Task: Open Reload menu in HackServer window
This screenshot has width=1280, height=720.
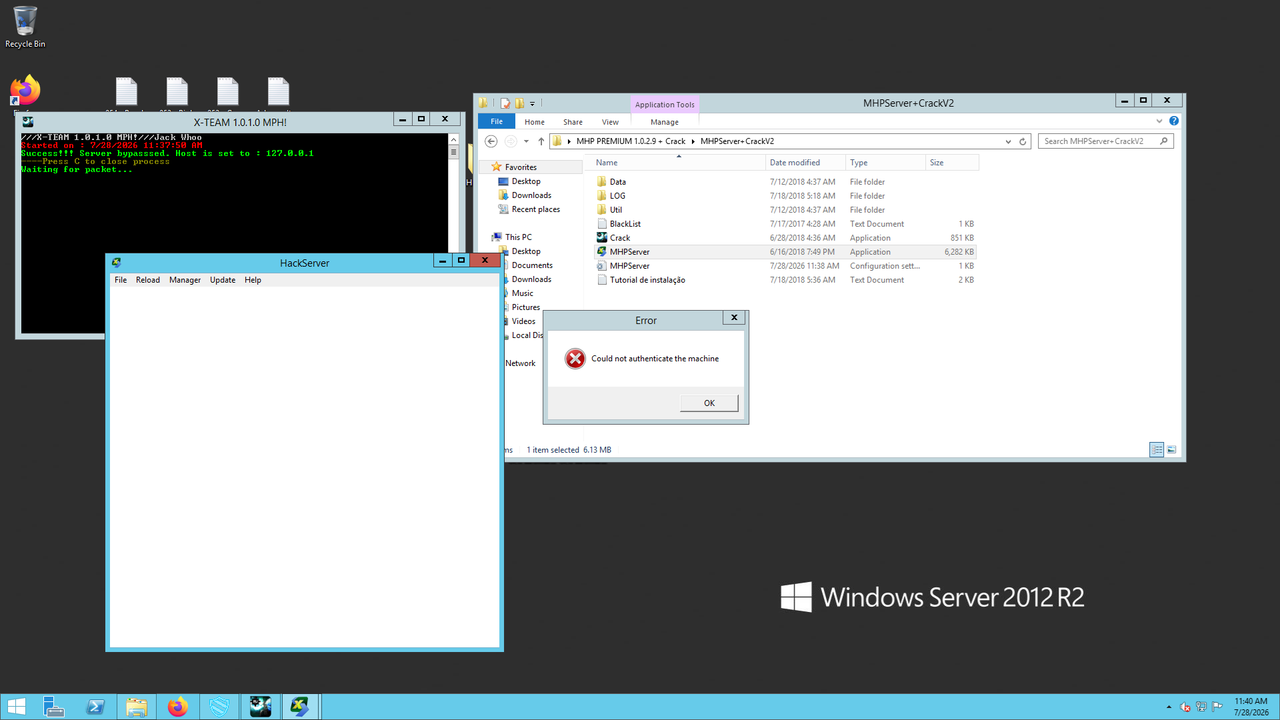Action: point(148,280)
